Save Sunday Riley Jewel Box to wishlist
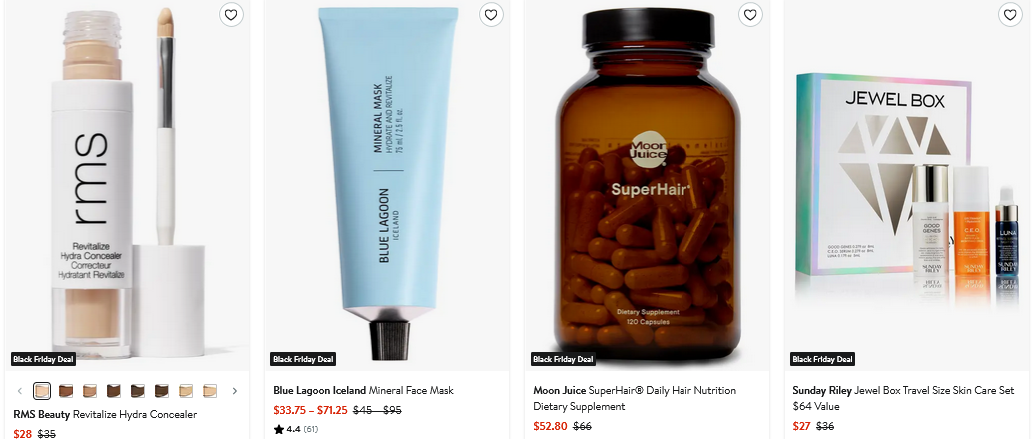The height and width of the screenshot is (439, 1034). coord(1010,15)
